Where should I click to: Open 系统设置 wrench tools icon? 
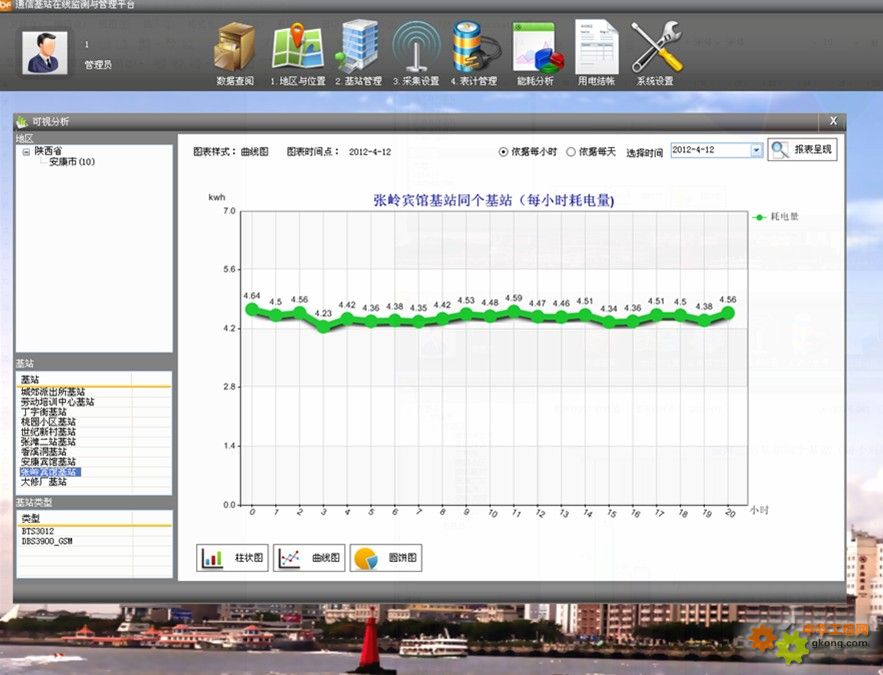(x=655, y=48)
